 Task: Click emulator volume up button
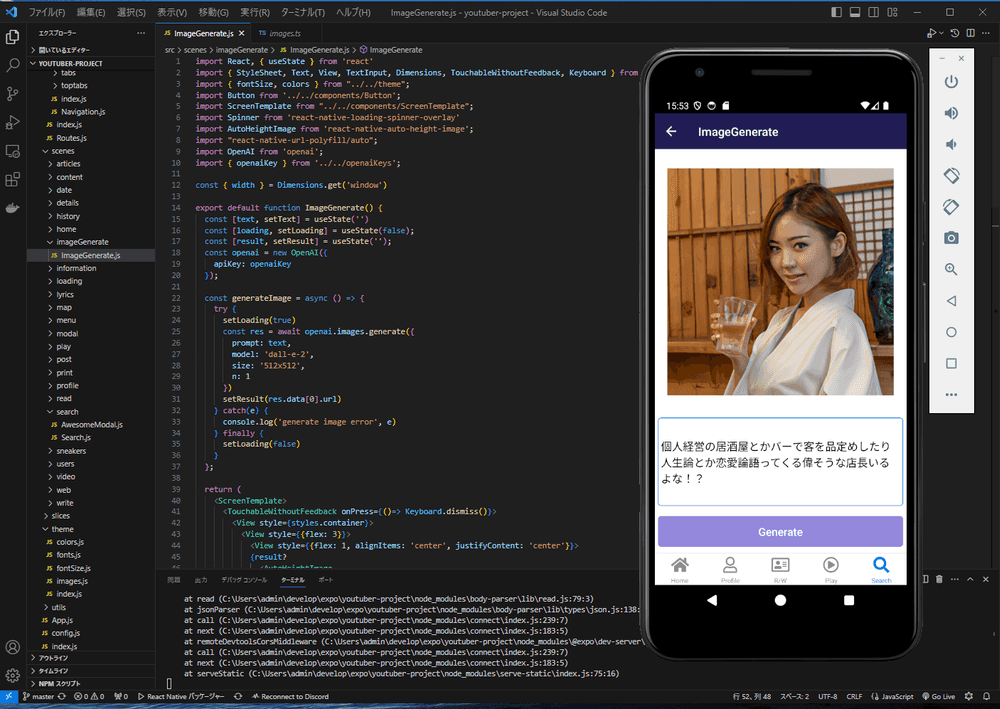pyautogui.click(x=951, y=113)
